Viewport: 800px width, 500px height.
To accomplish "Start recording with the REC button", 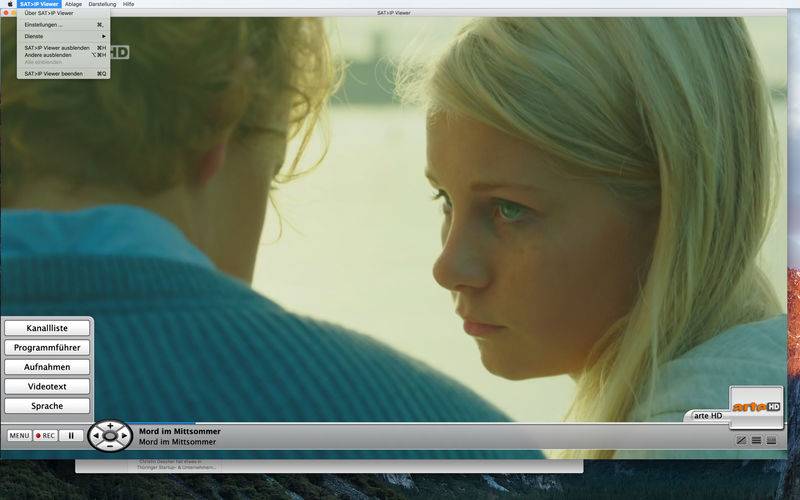I will pos(45,435).
